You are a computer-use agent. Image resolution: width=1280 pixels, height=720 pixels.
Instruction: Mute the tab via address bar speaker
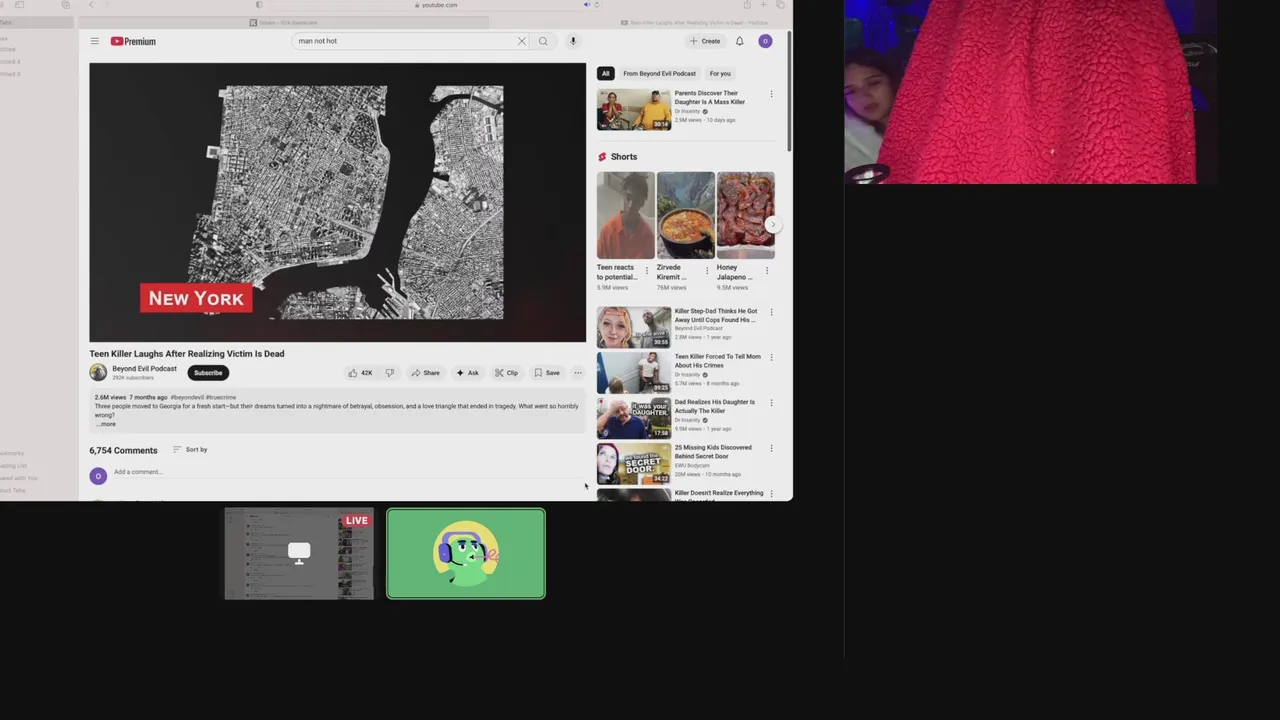[586, 5]
